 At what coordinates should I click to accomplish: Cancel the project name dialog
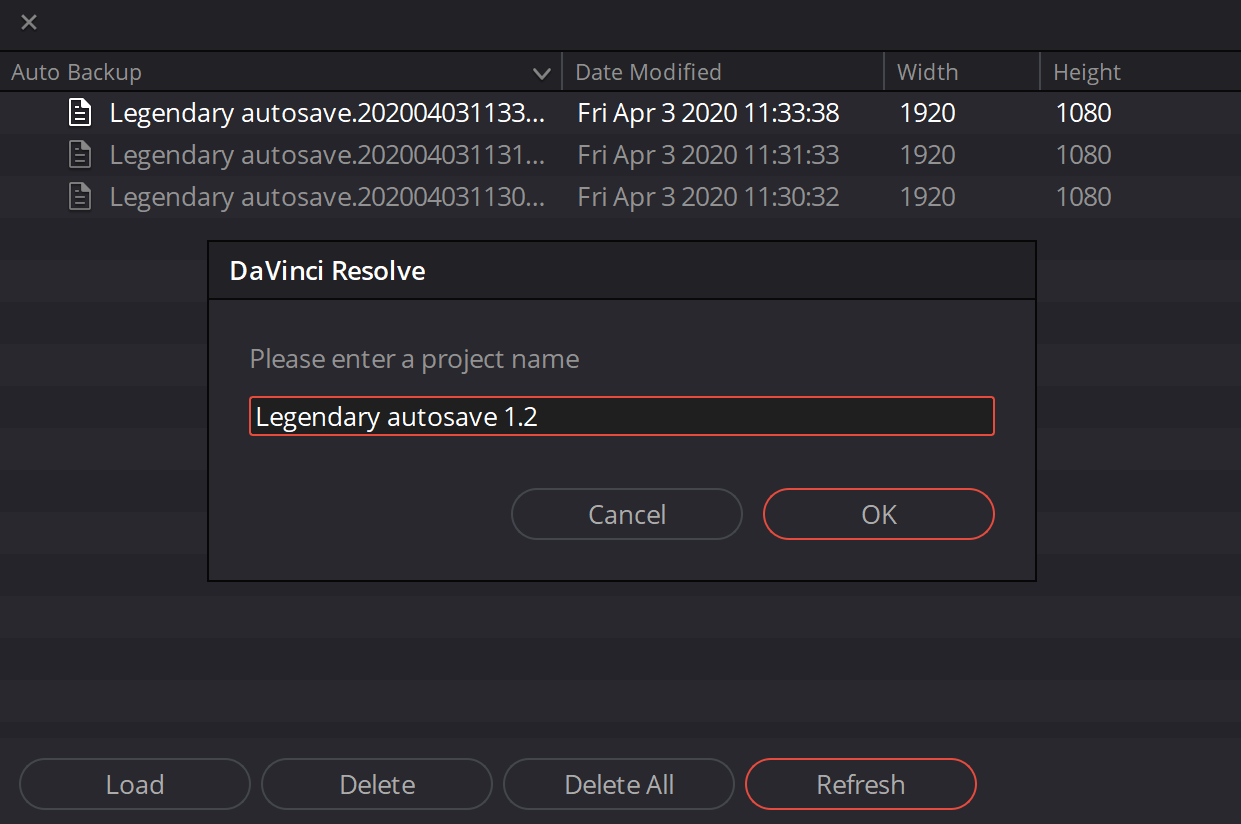(627, 514)
